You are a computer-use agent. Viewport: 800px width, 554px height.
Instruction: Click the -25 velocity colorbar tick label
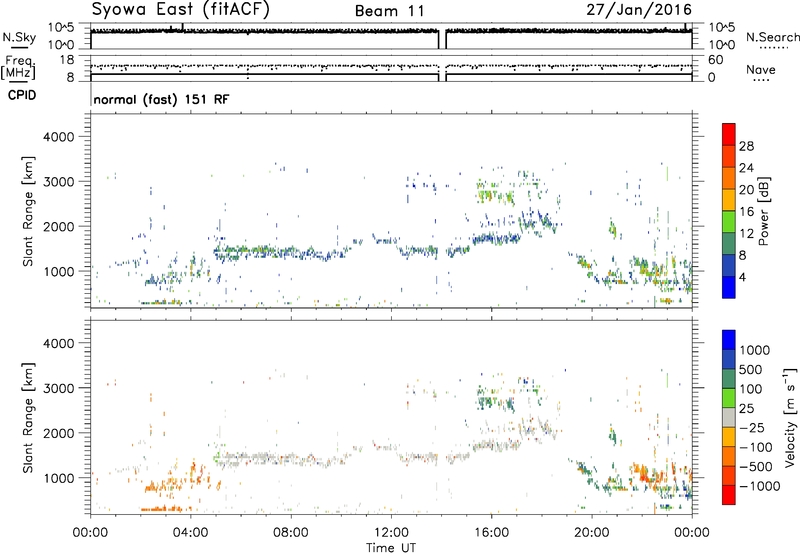pyautogui.click(x=752, y=428)
